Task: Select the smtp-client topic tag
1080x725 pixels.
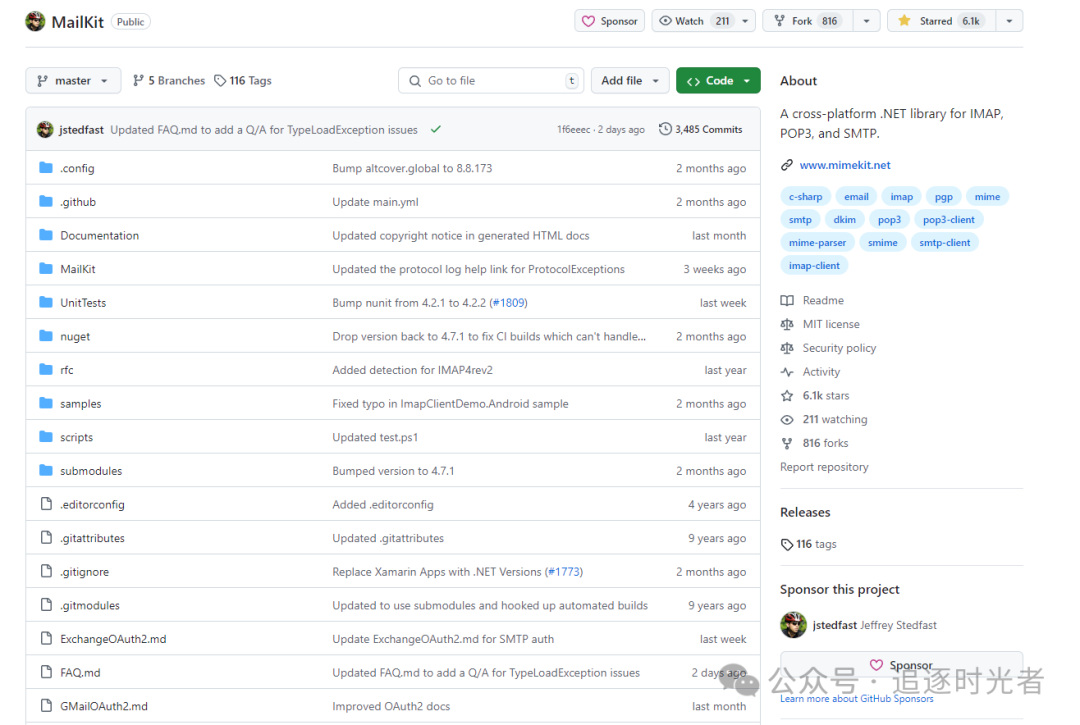Action: click(944, 242)
